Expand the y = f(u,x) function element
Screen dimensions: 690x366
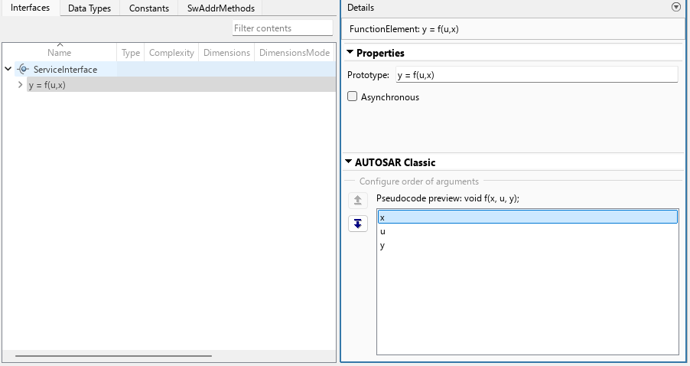[x=20, y=84]
